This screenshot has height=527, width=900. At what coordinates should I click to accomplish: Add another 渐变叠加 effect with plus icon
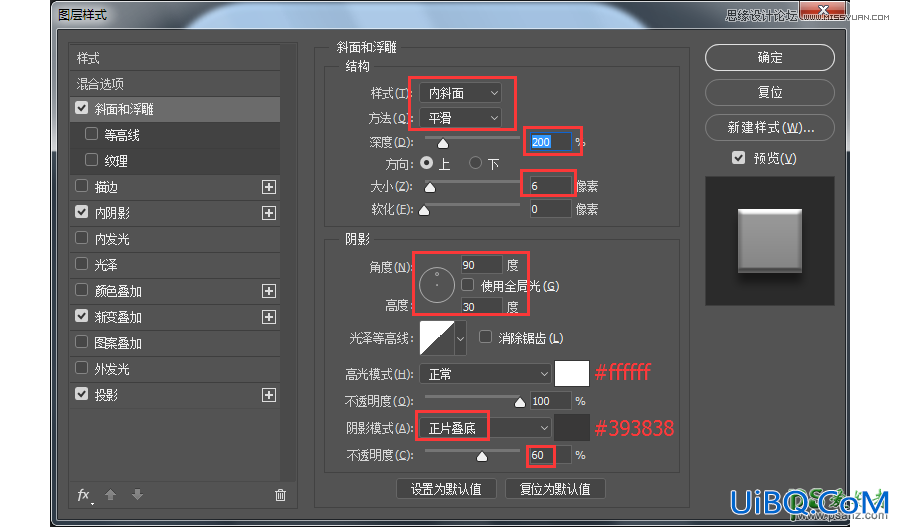click(x=269, y=317)
